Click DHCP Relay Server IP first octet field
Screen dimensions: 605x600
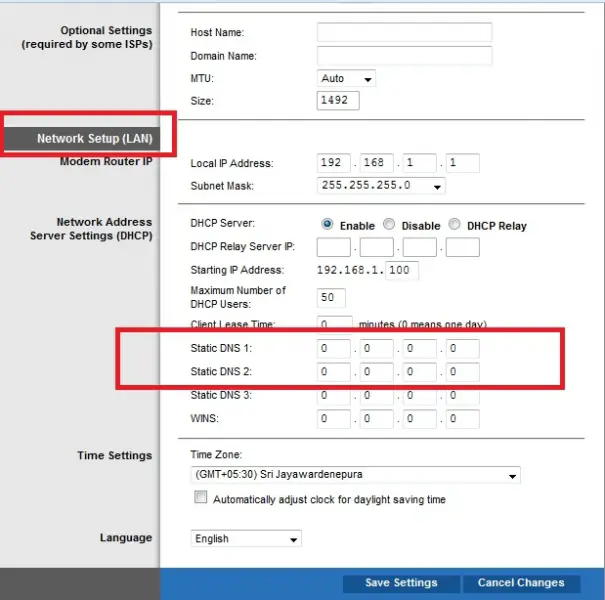tap(334, 247)
